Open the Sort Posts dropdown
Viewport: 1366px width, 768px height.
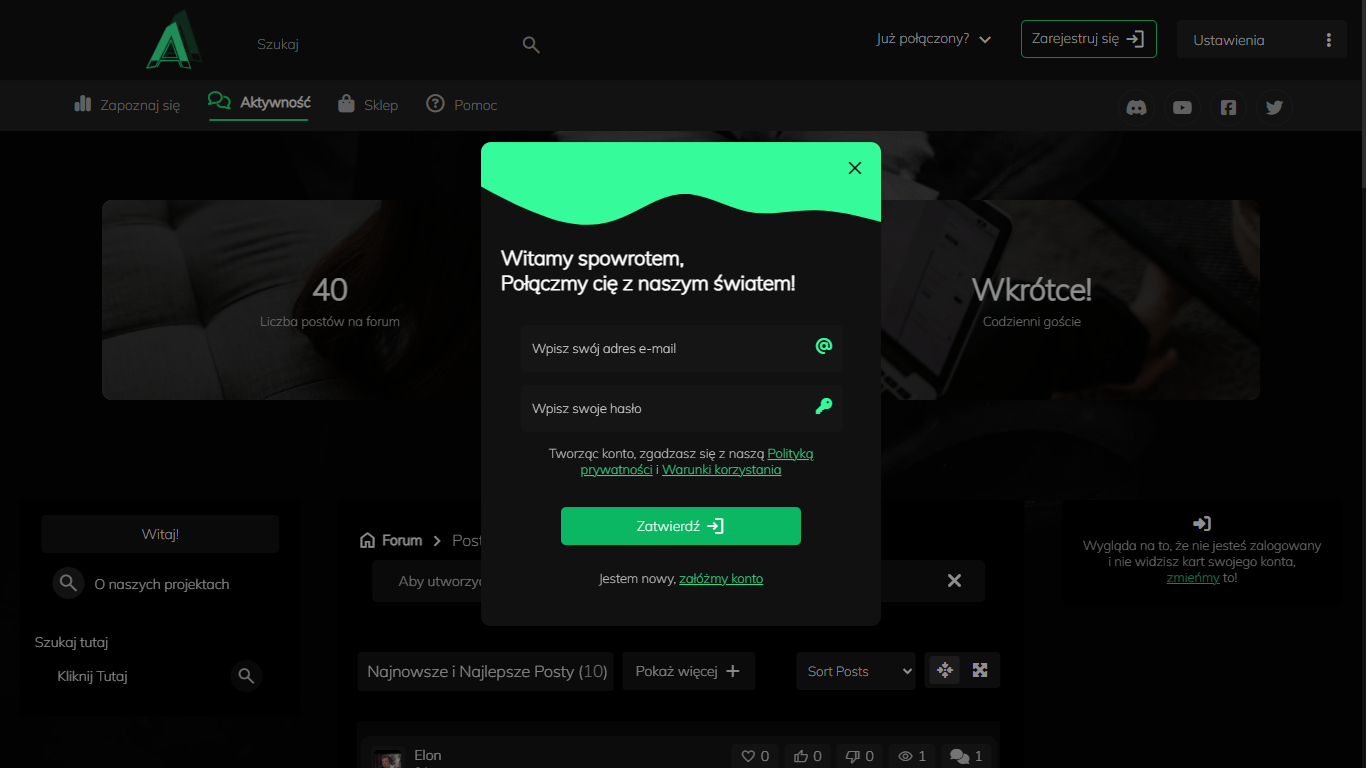[x=856, y=671]
